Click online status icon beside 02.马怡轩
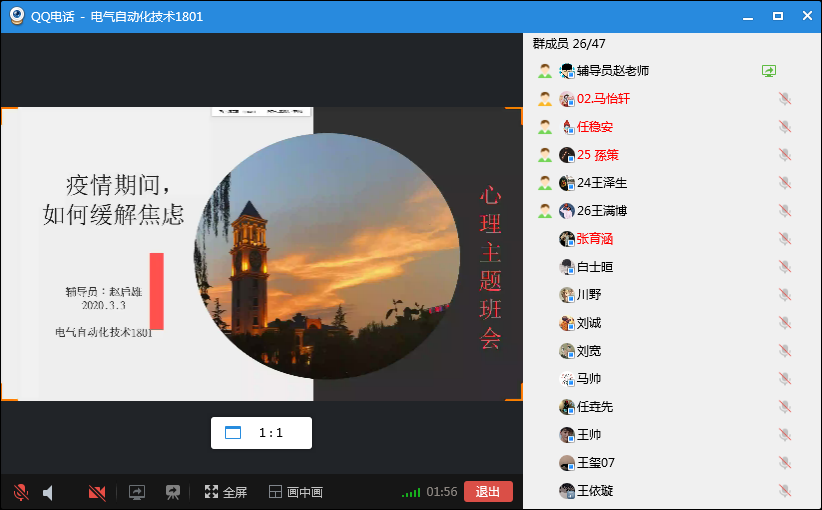 pos(545,99)
